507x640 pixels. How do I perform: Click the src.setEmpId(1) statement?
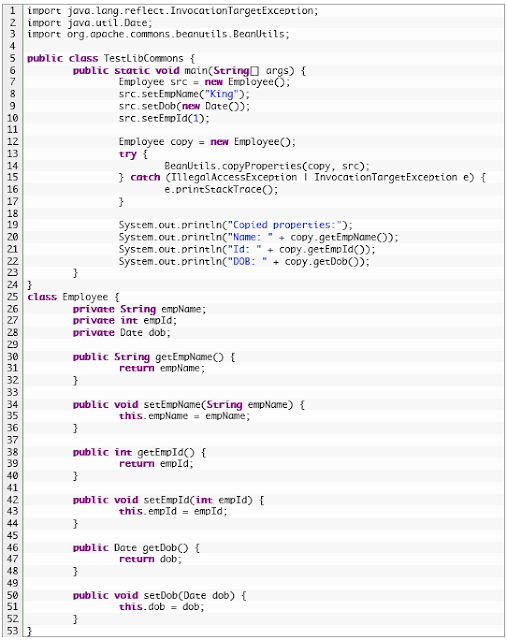pyautogui.click(x=164, y=118)
